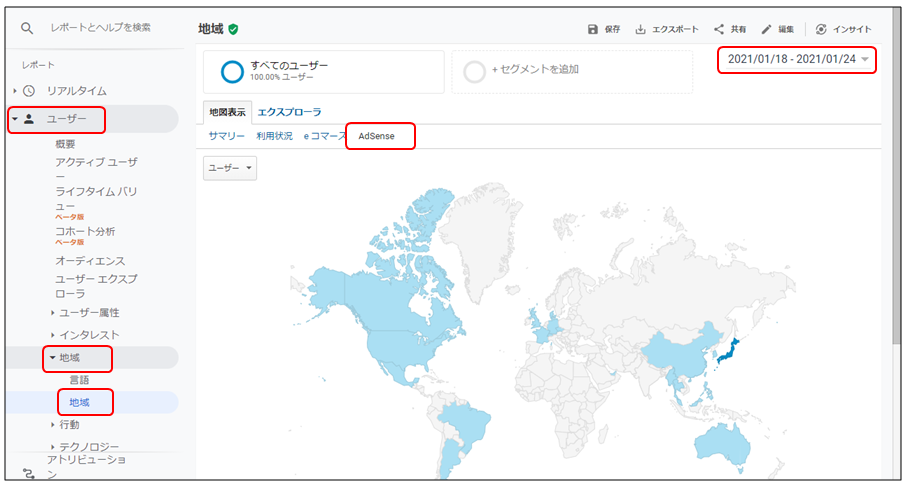Click the Realtime clock icon
Image resolution: width=908 pixels, height=485 pixels.
coord(28,91)
